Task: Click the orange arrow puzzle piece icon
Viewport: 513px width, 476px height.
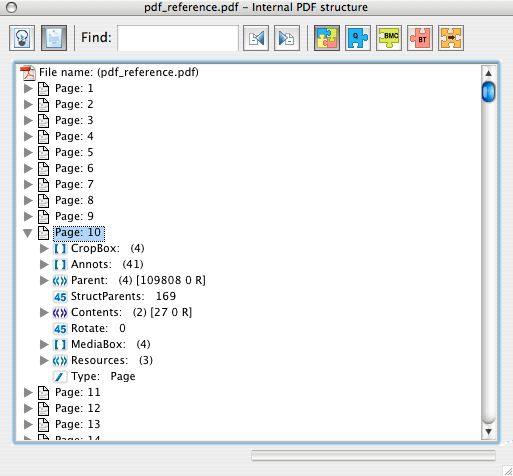Action: pos(451,38)
